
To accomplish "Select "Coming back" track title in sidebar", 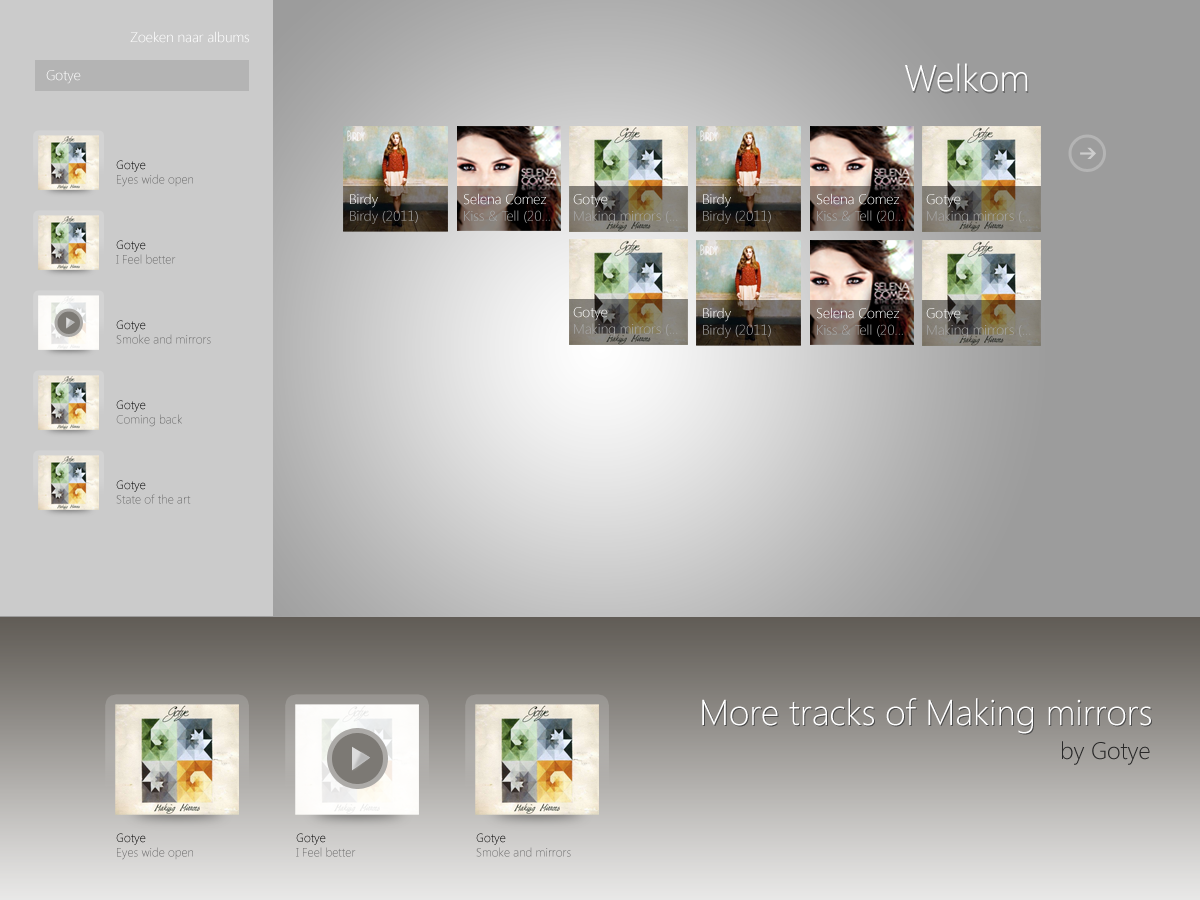I will point(149,420).
